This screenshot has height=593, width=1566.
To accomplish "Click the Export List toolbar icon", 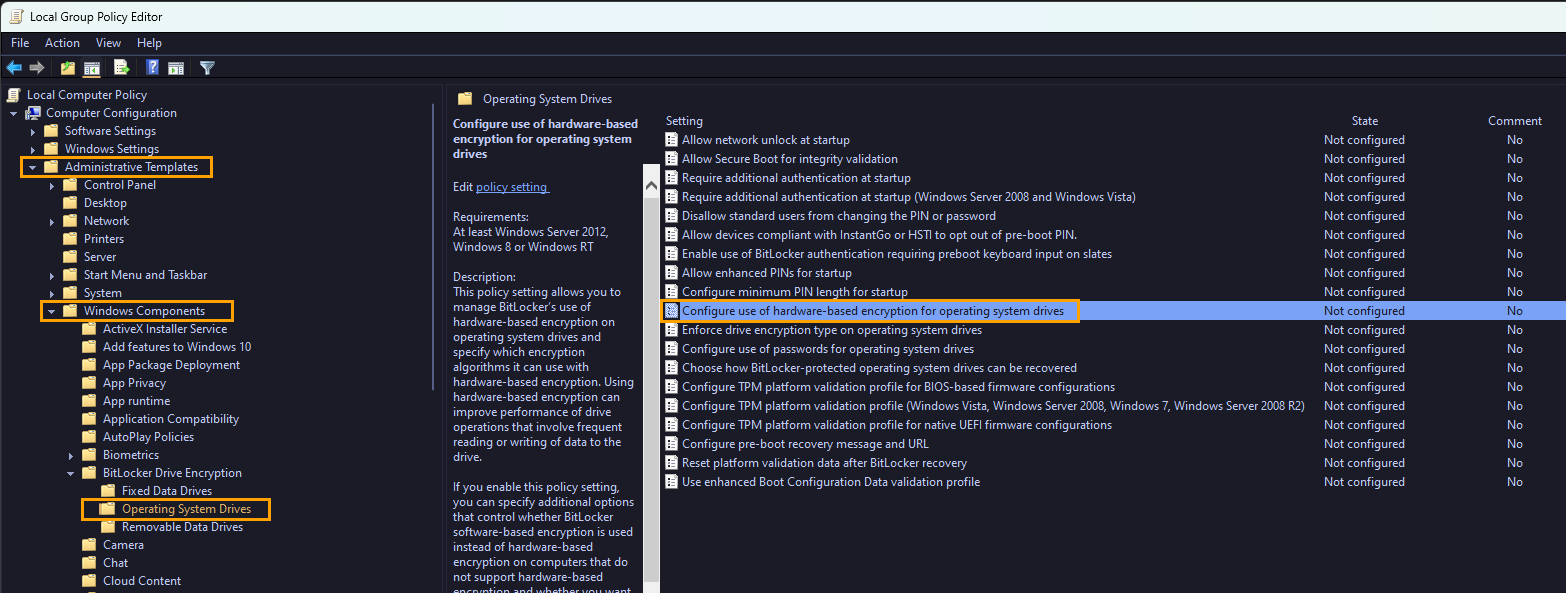I will point(122,68).
